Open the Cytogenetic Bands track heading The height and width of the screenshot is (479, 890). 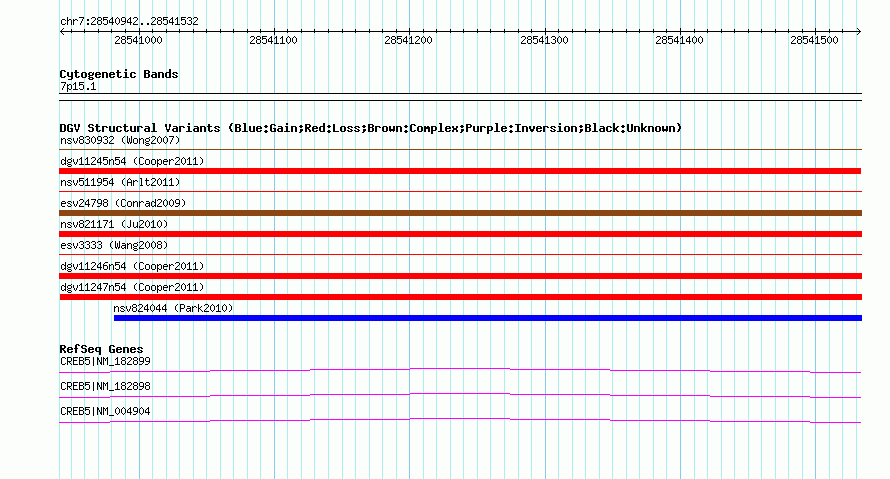click(x=119, y=74)
